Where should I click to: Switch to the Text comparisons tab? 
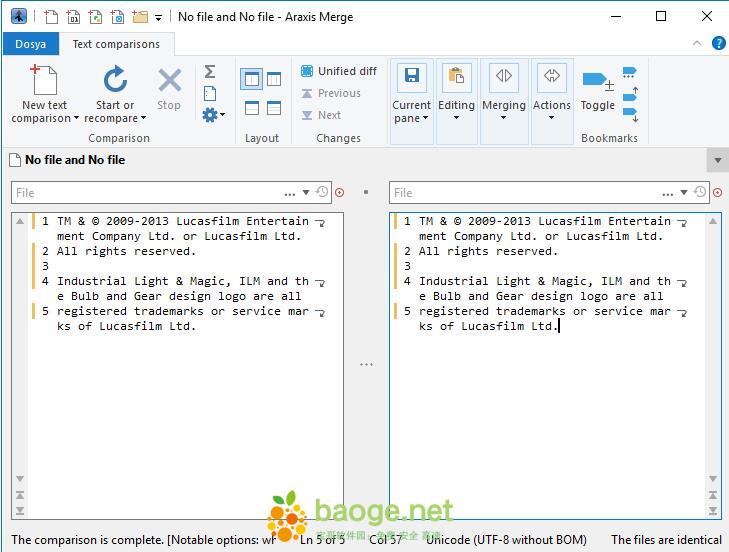[116, 44]
